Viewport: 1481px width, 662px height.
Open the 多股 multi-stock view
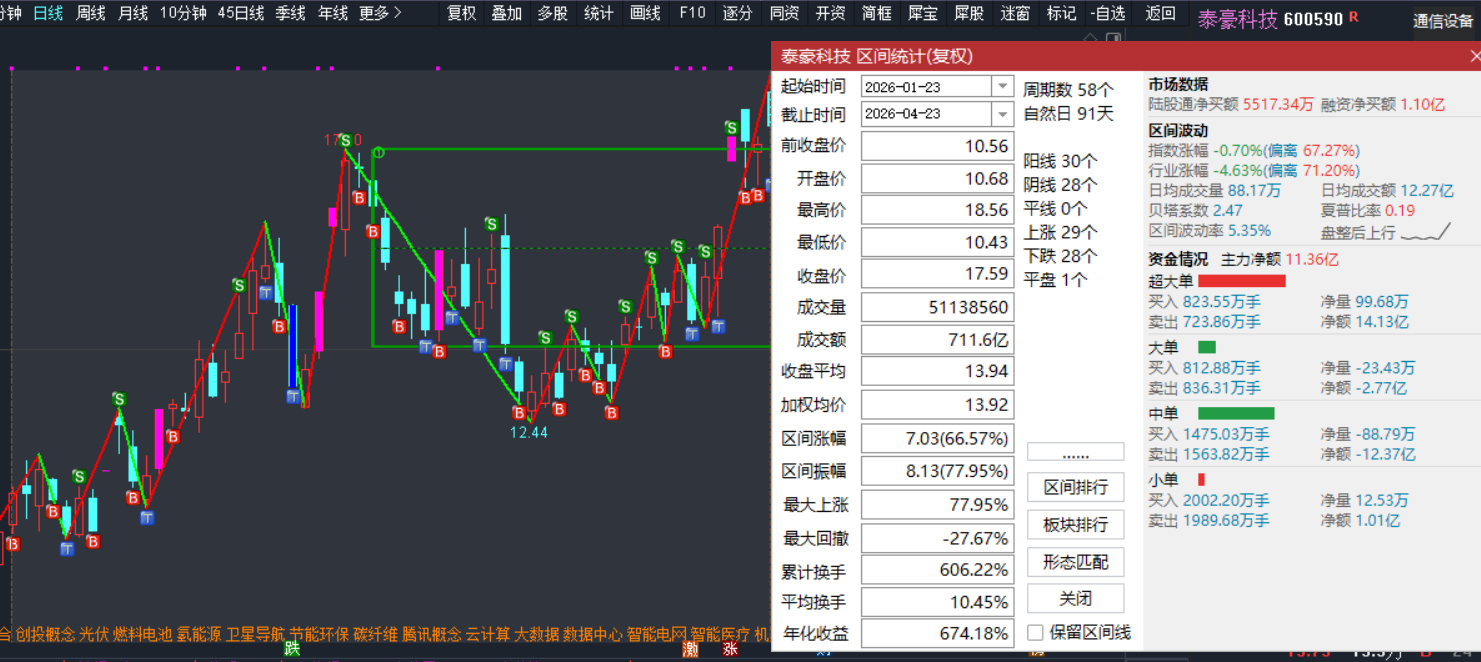click(x=553, y=13)
